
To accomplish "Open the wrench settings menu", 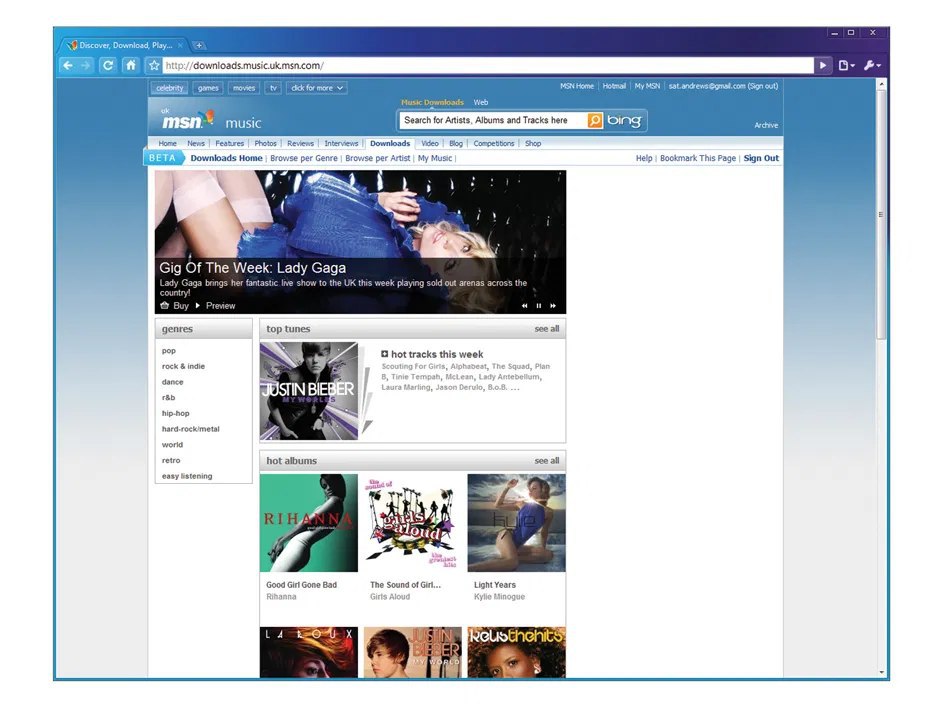I will [x=871, y=65].
